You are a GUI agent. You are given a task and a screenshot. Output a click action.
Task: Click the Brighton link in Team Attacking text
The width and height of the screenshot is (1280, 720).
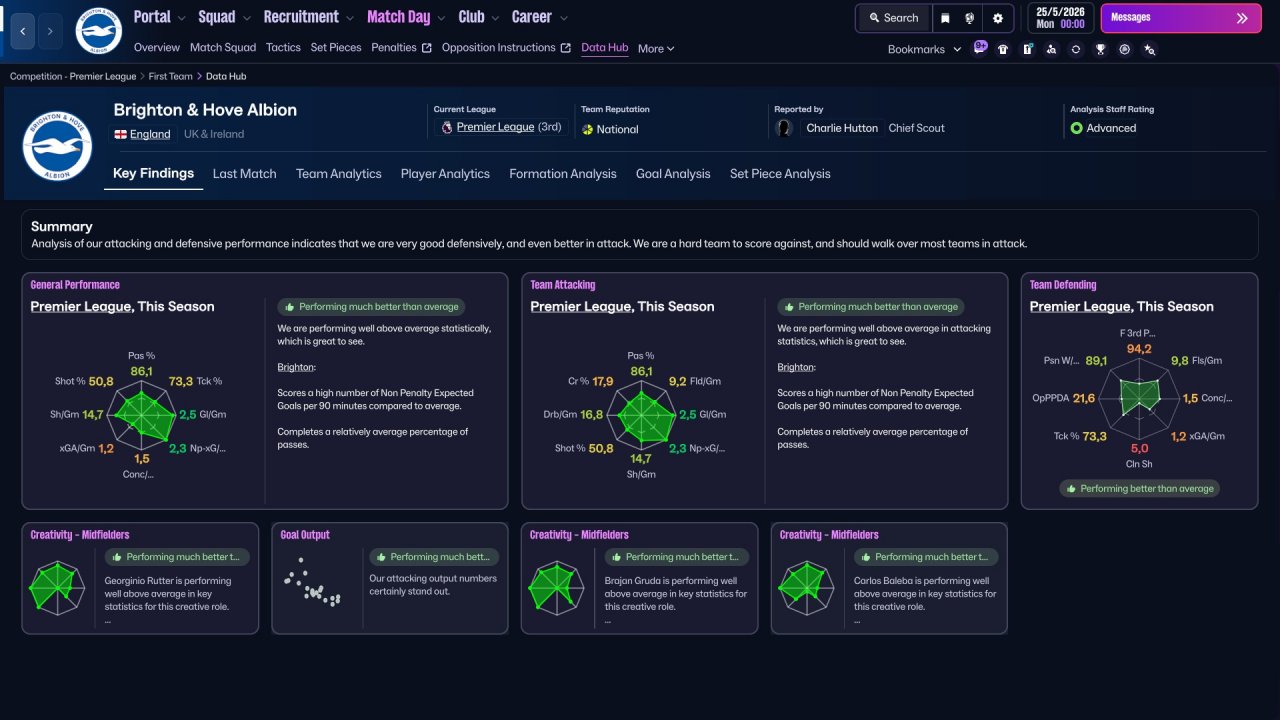[796, 367]
